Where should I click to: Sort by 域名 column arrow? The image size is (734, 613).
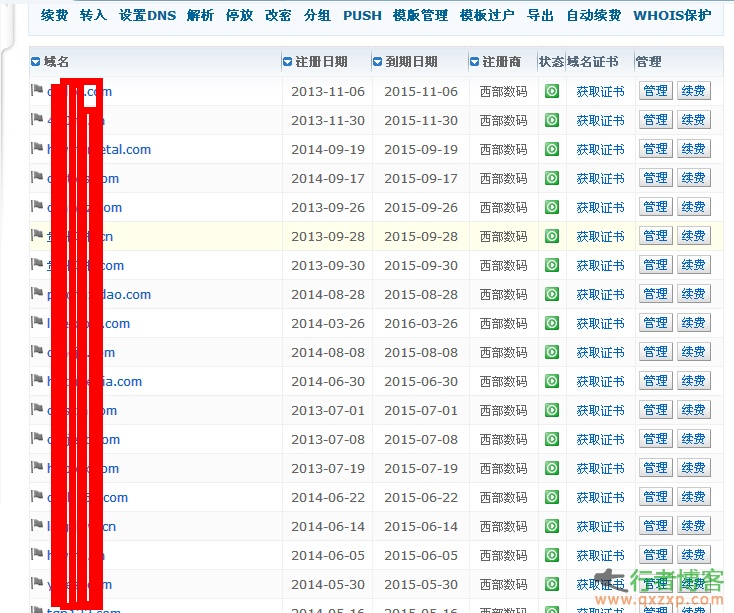[36, 62]
